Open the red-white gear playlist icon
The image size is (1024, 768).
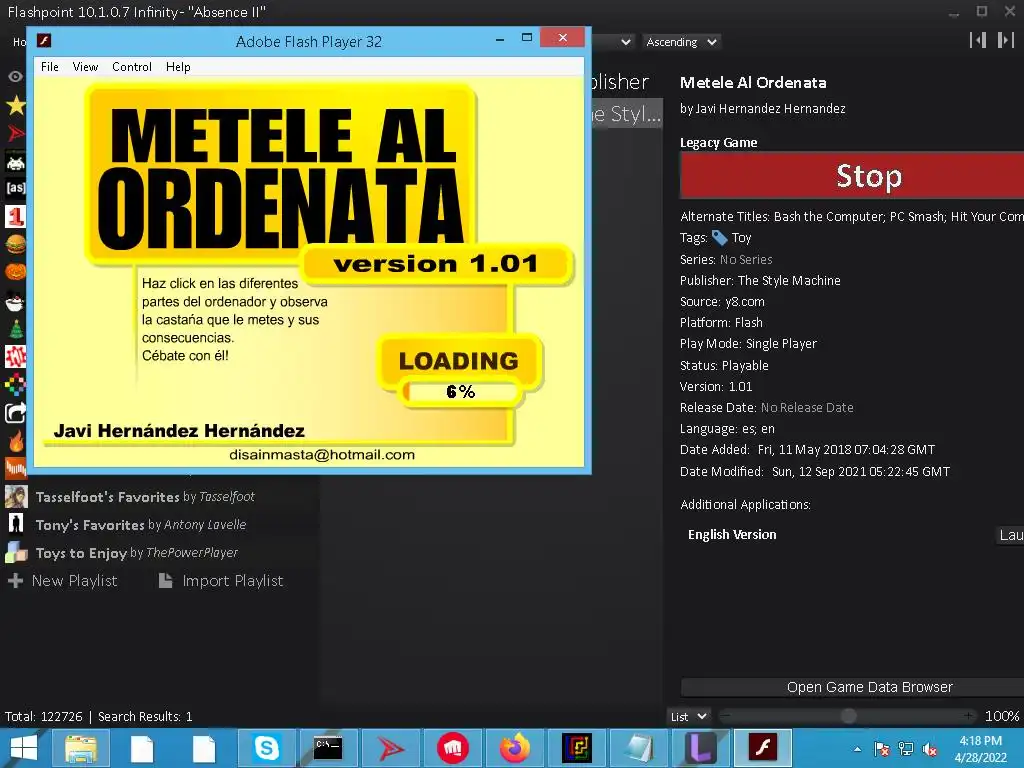(16, 357)
